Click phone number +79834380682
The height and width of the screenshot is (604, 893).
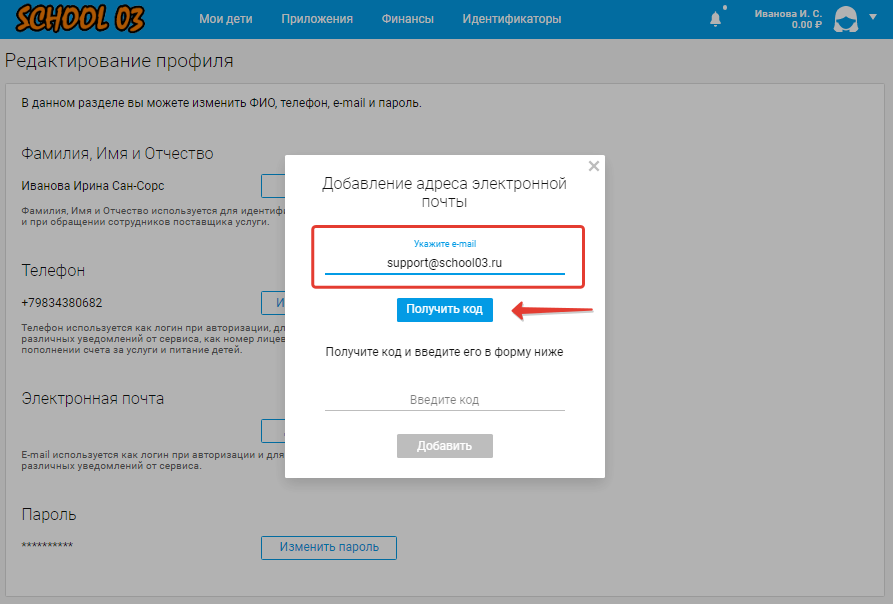62,303
